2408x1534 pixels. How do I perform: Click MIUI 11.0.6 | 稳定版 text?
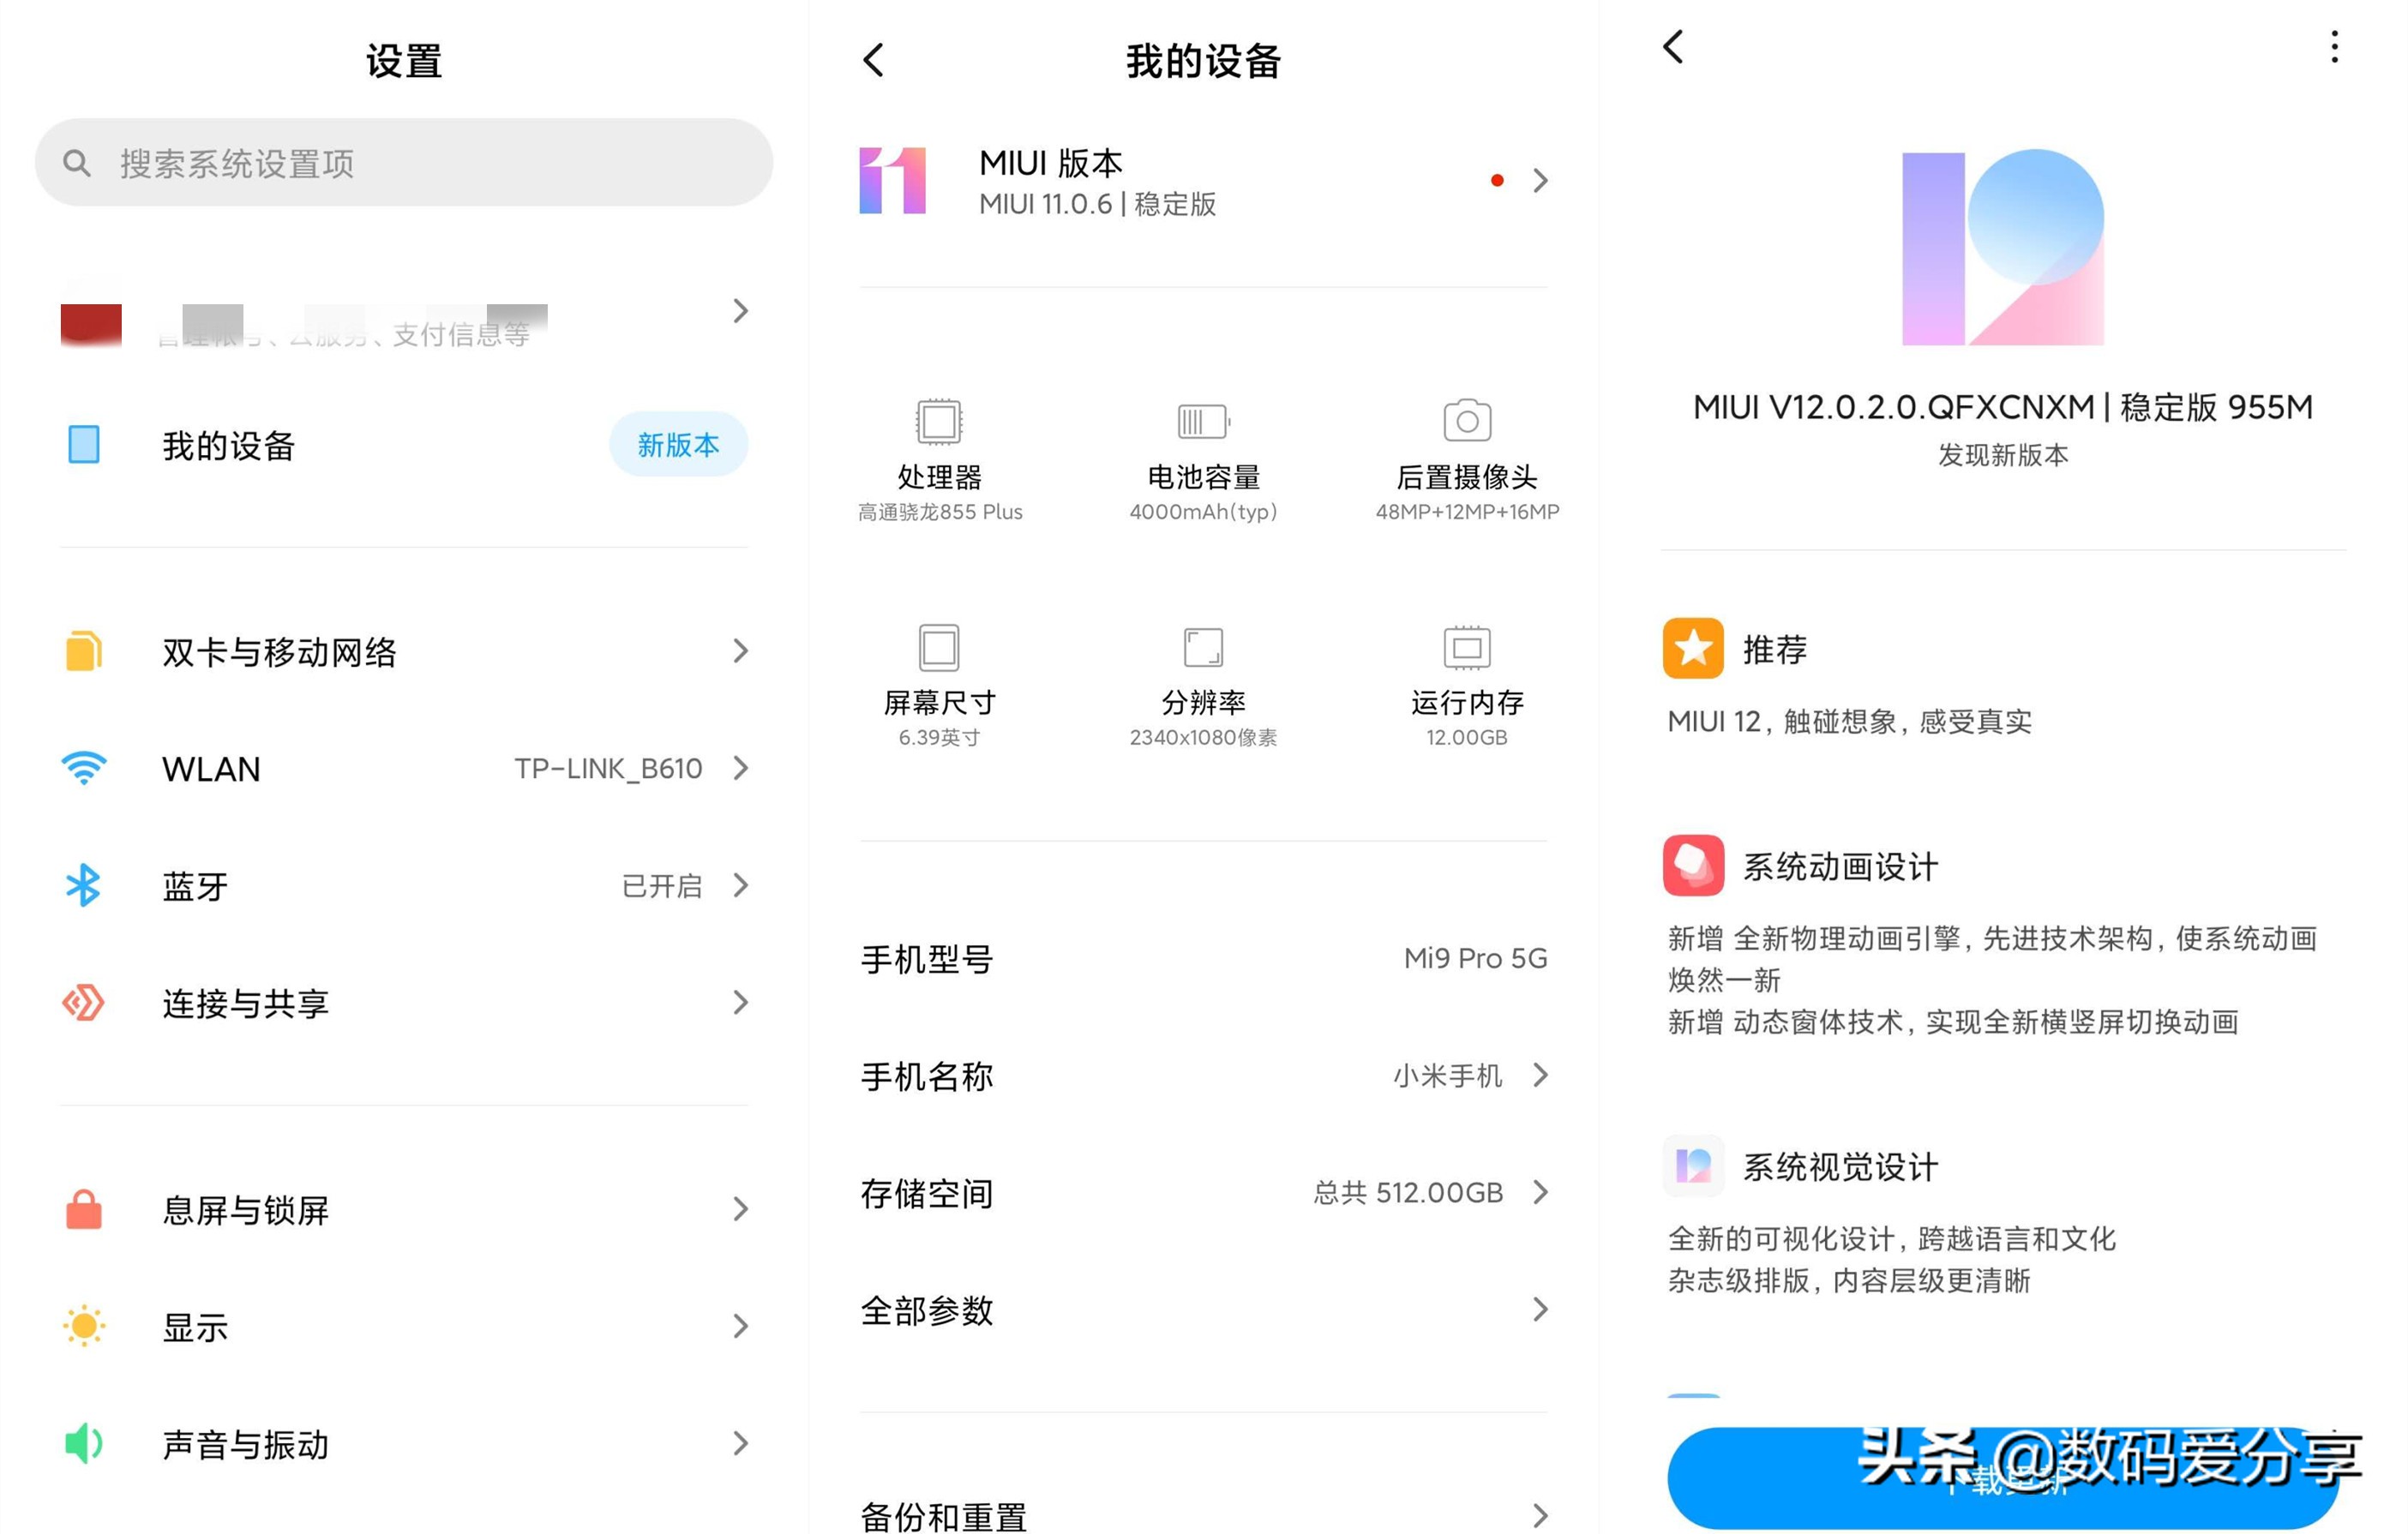(x=1097, y=204)
